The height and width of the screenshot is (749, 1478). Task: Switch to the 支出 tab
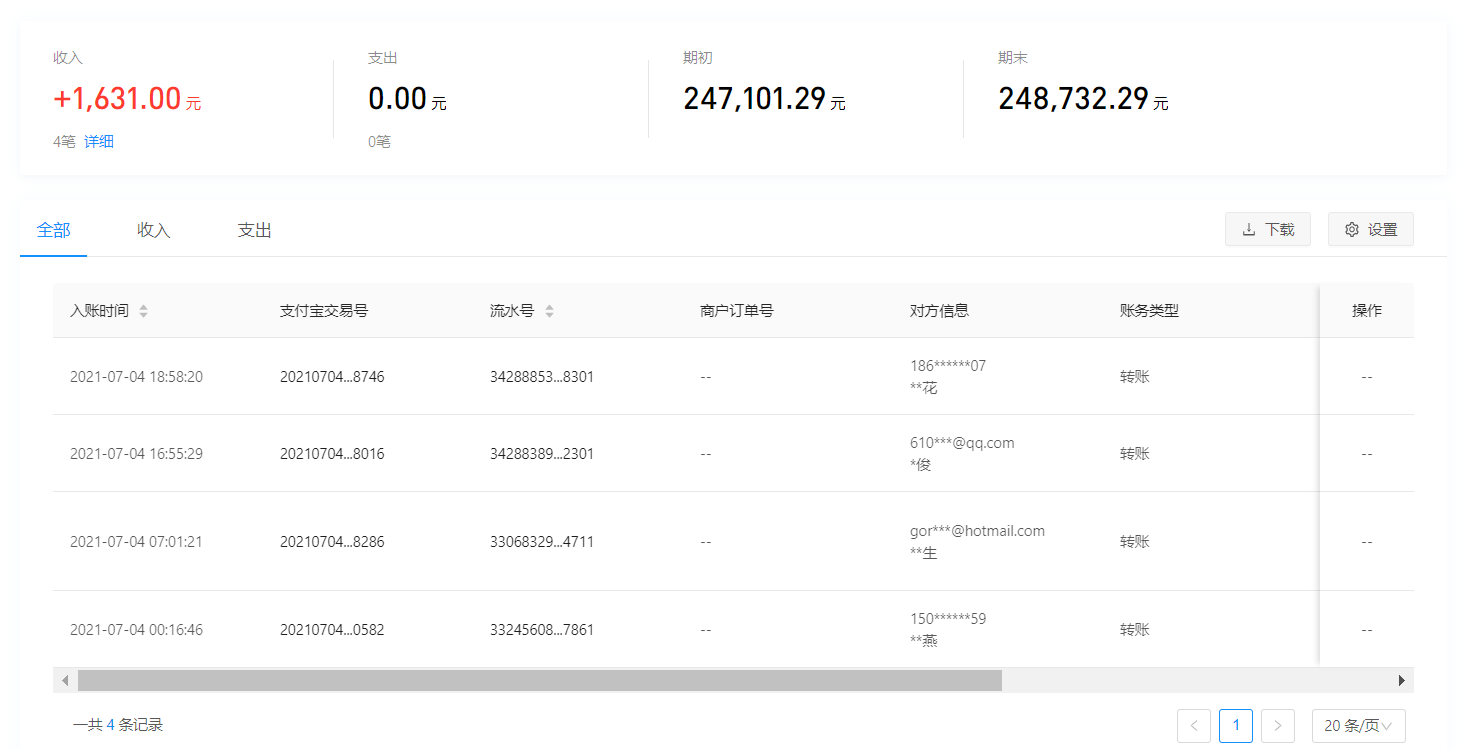253,229
